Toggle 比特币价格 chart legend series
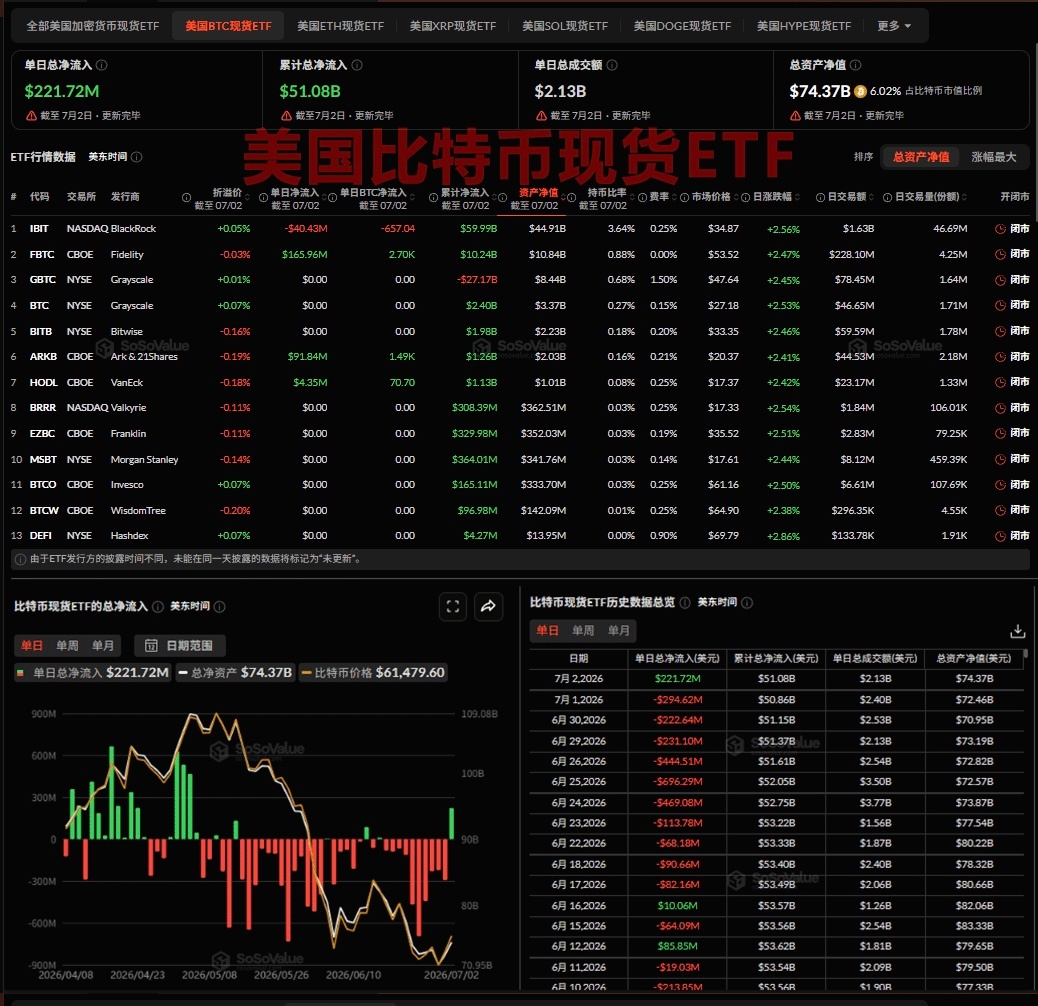 click(373, 672)
